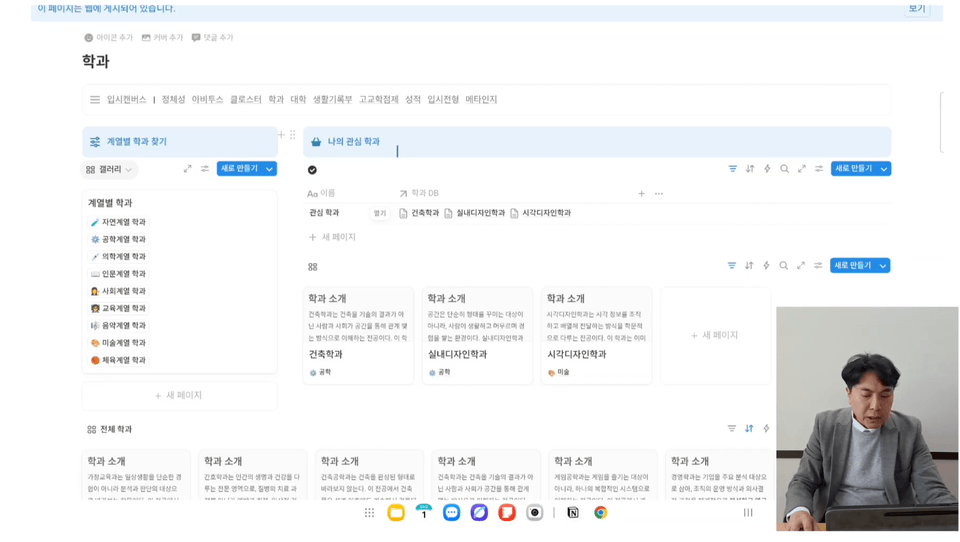This screenshot has width=960, height=542.
Task: Add 새 페이지 below 계열별 학과 gallery card
Action: tap(179, 396)
